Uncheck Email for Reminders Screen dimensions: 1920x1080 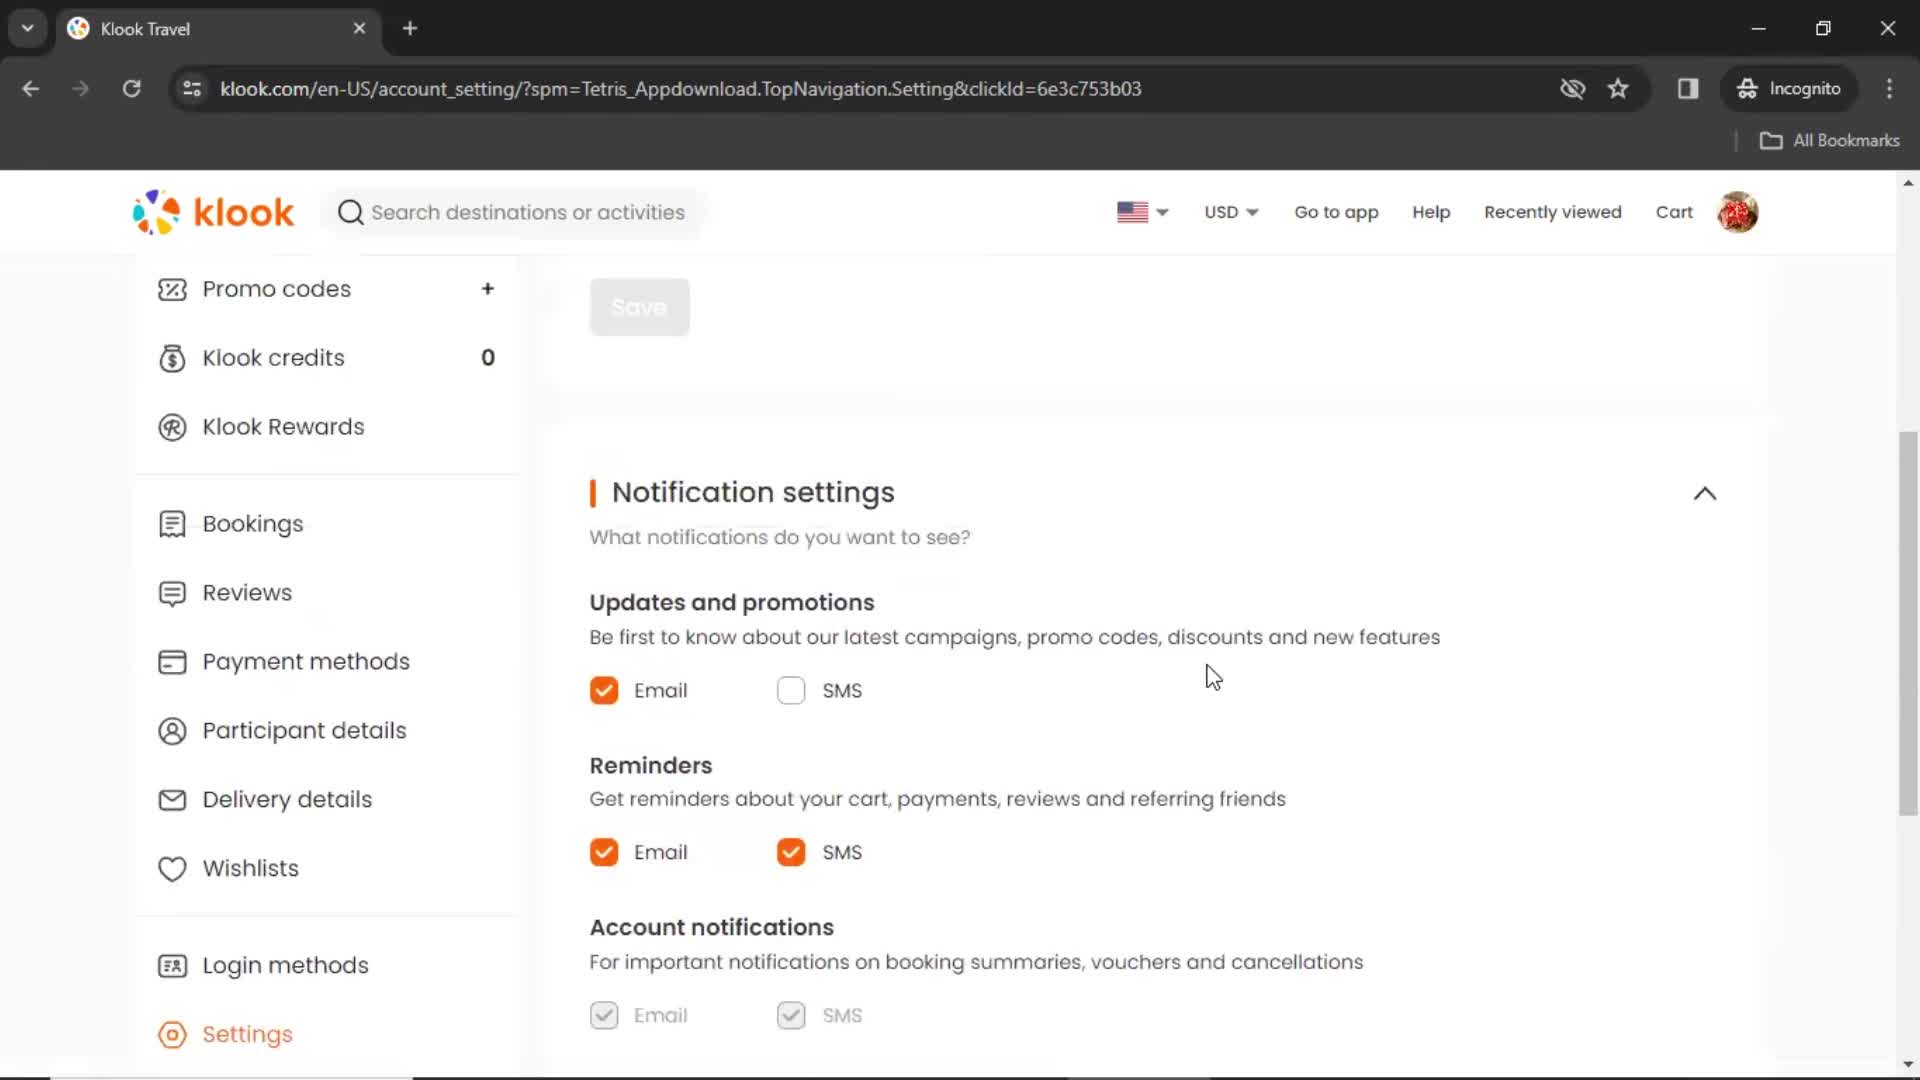[604, 853]
